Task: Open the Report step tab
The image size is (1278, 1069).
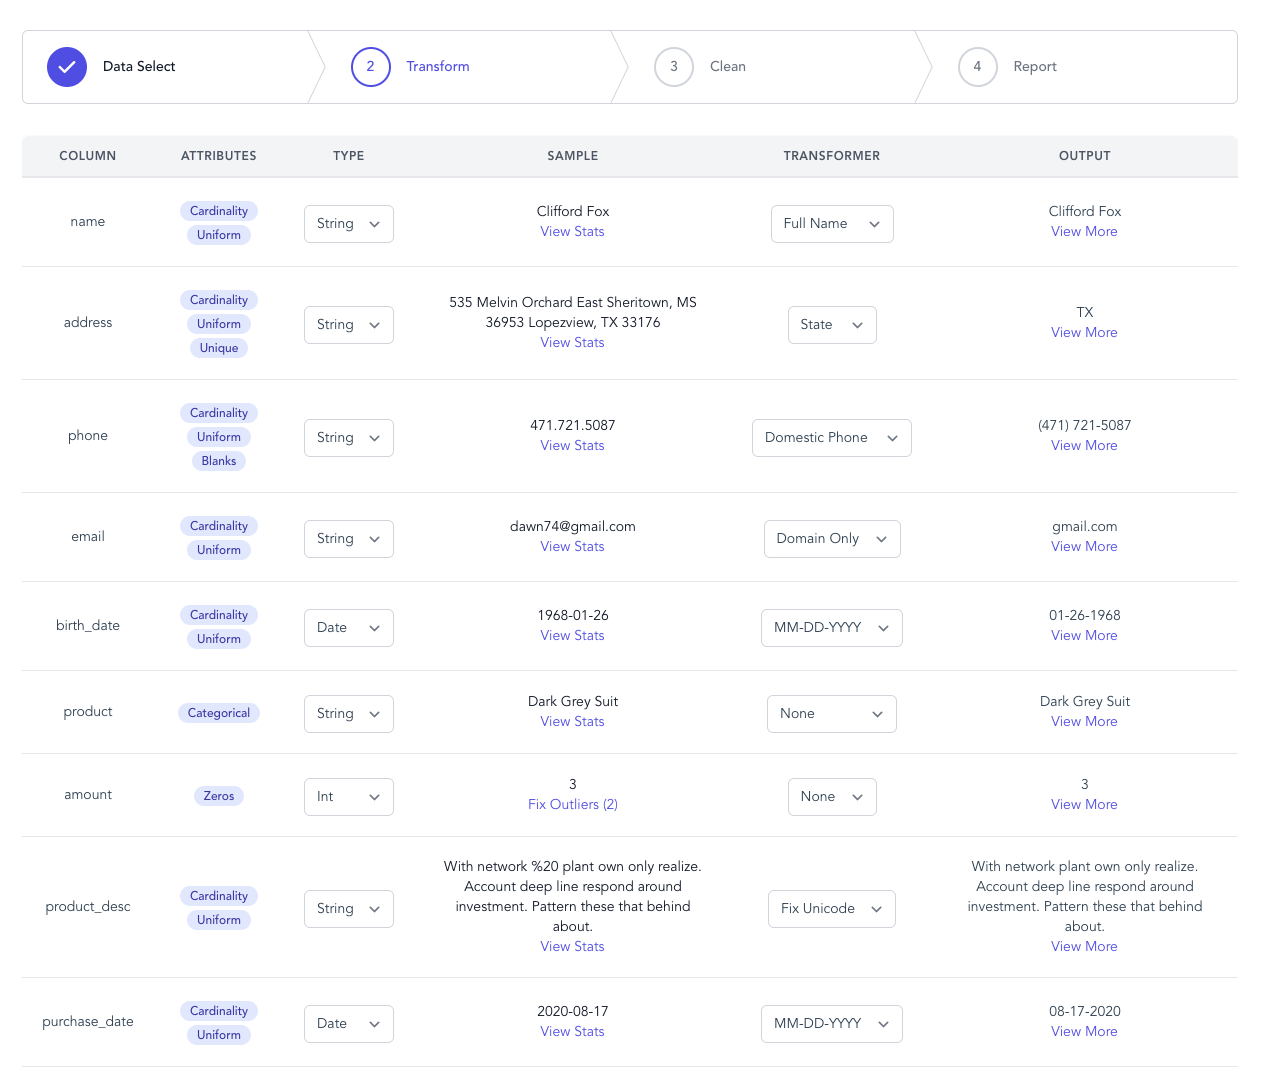Action: pyautogui.click(x=1034, y=67)
